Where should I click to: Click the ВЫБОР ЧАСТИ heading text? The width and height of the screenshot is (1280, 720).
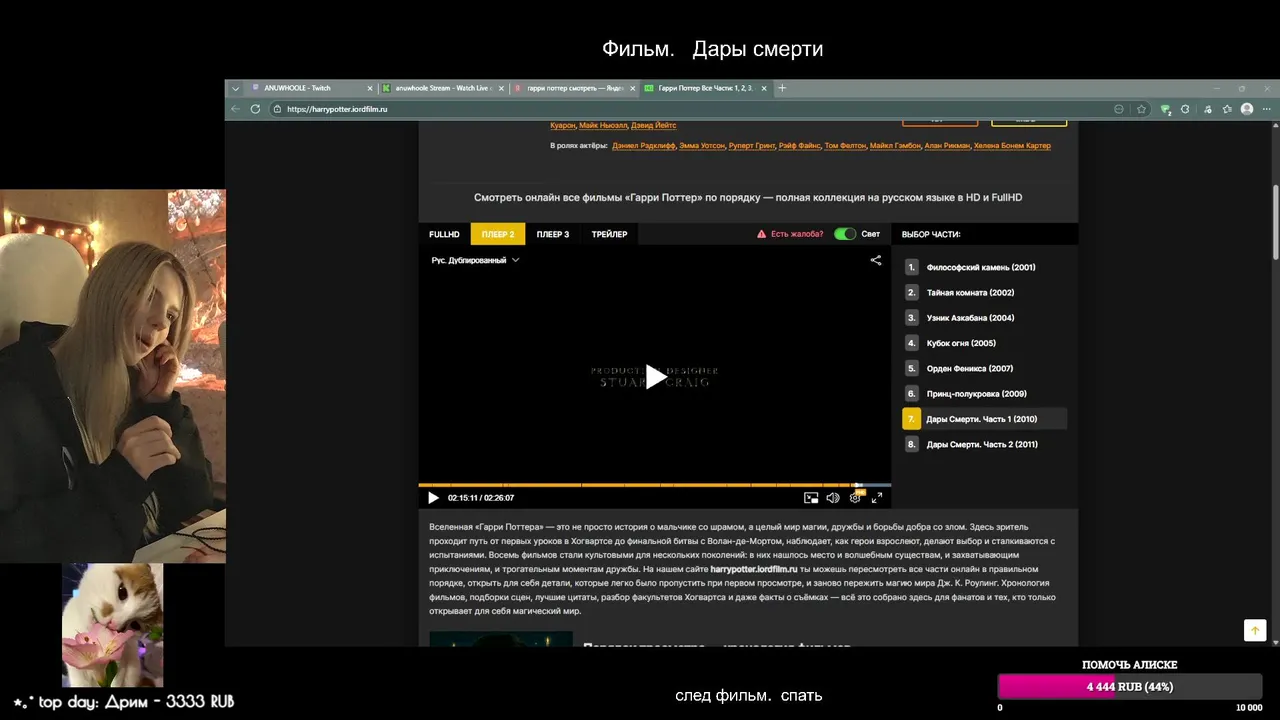click(x=931, y=234)
